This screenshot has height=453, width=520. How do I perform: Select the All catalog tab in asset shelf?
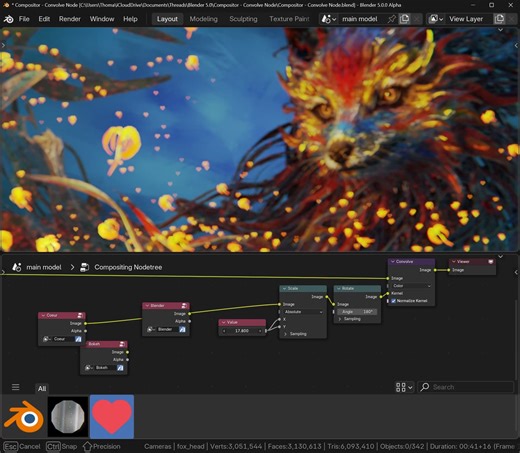42,388
